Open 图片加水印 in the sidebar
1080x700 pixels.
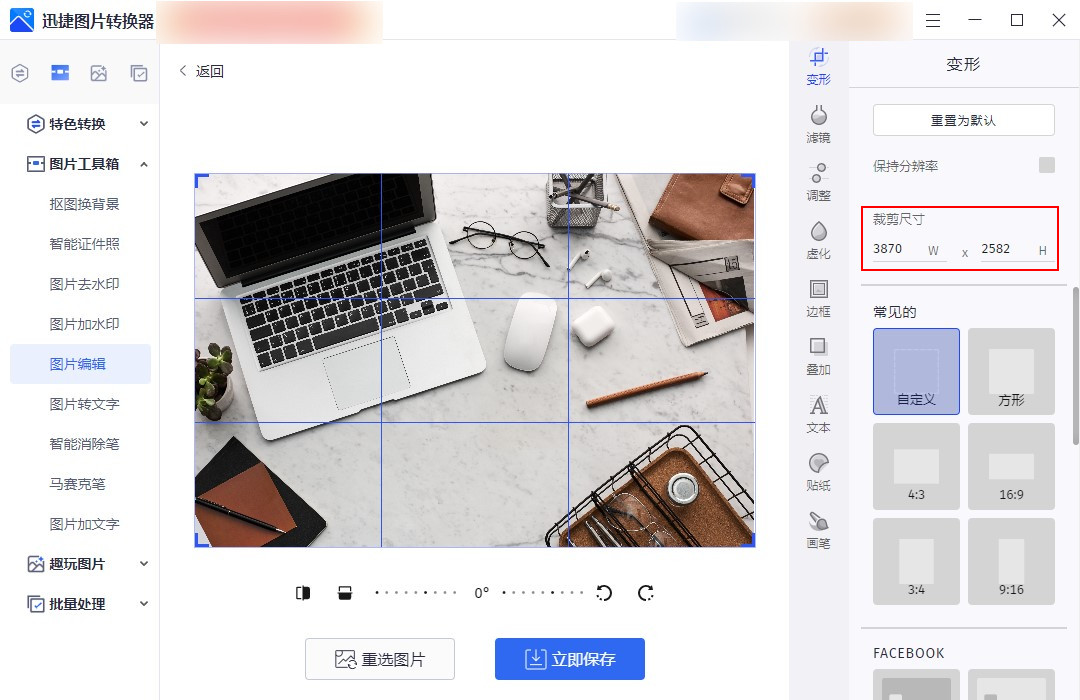(x=84, y=324)
